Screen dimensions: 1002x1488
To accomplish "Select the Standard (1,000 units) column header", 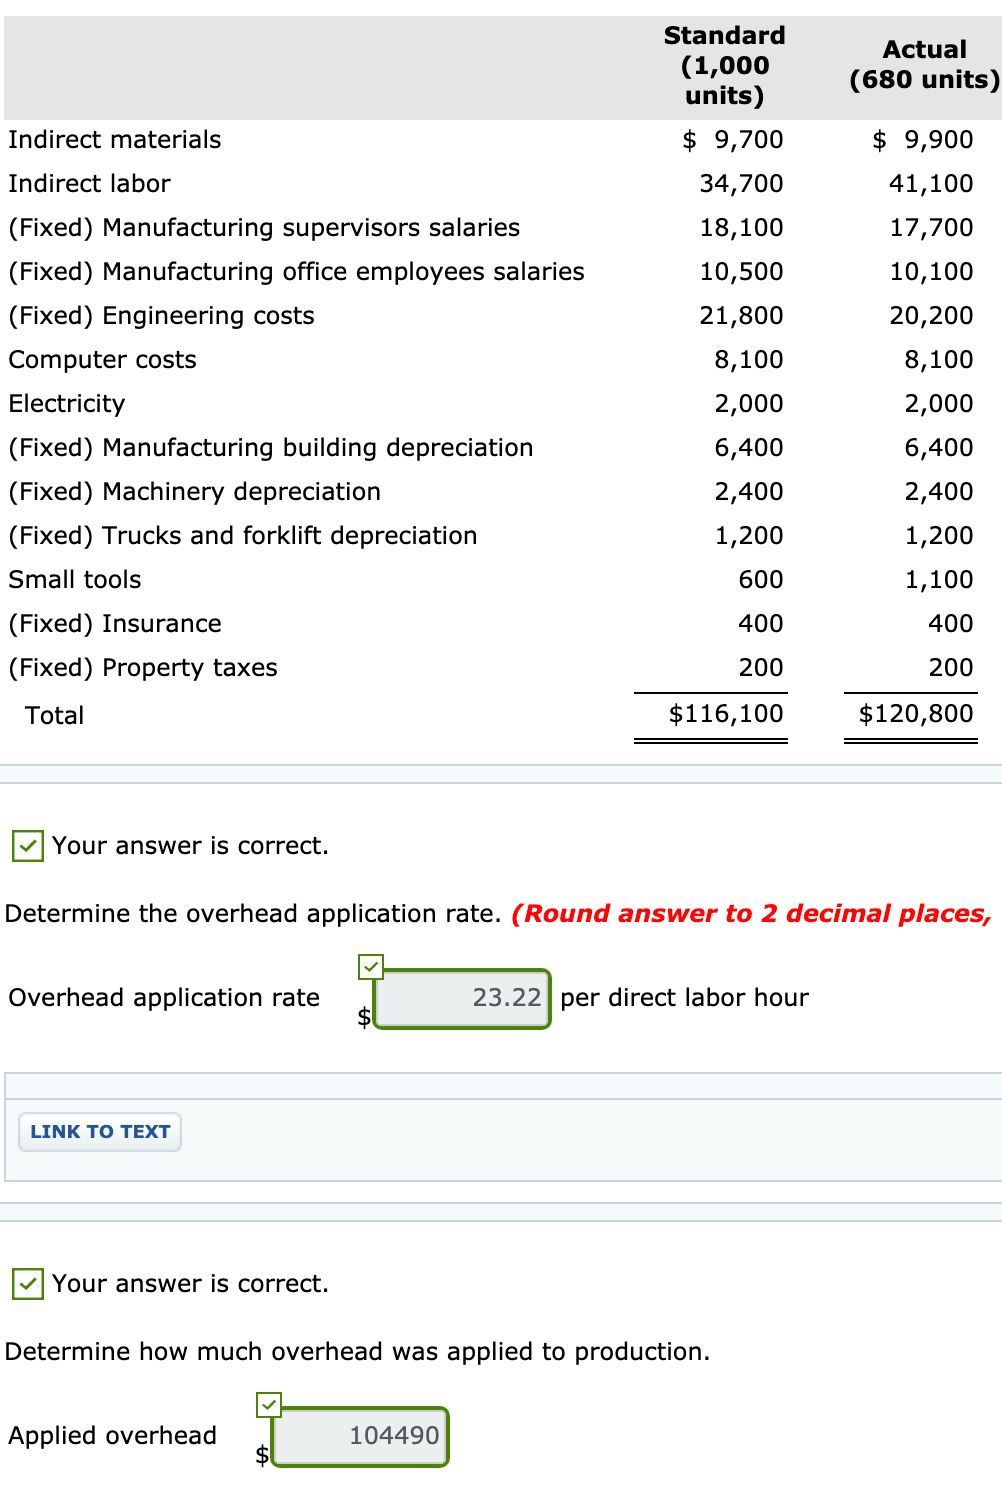I will [x=725, y=66].
